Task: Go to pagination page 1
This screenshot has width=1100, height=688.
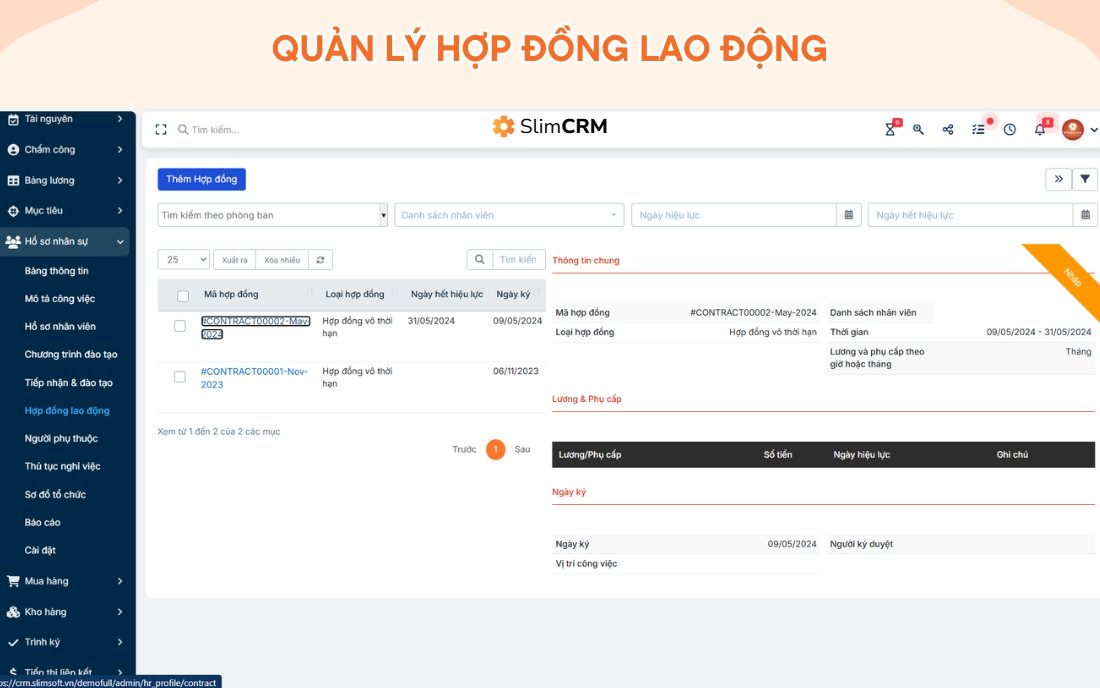Action: [495, 450]
